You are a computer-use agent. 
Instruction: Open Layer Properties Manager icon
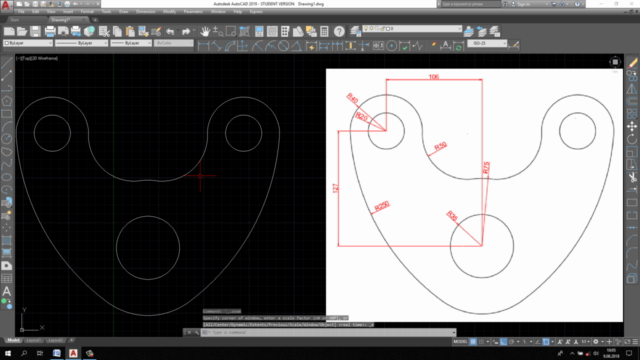point(356,31)
